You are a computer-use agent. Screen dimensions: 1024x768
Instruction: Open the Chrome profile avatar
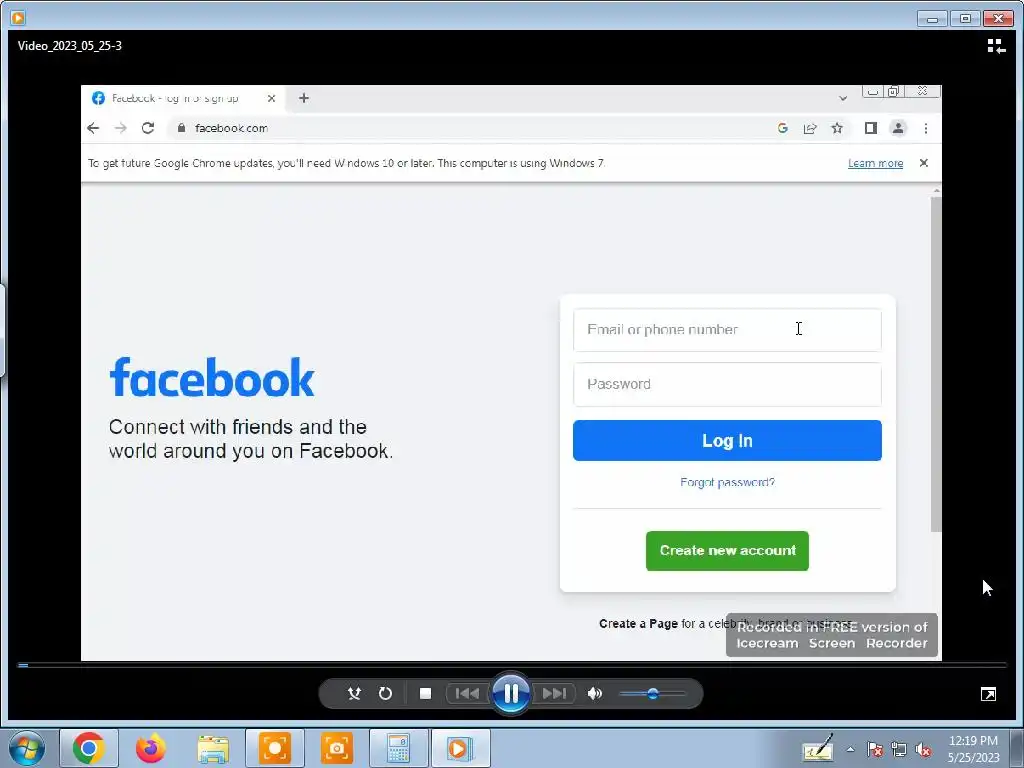(x=898, y=128)
